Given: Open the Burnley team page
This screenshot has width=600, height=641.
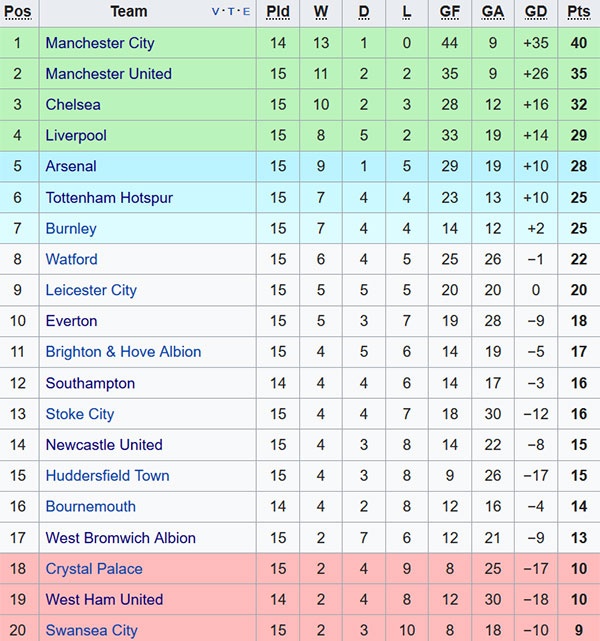Looking at the screenshot, I should click(x=71, y=229).
